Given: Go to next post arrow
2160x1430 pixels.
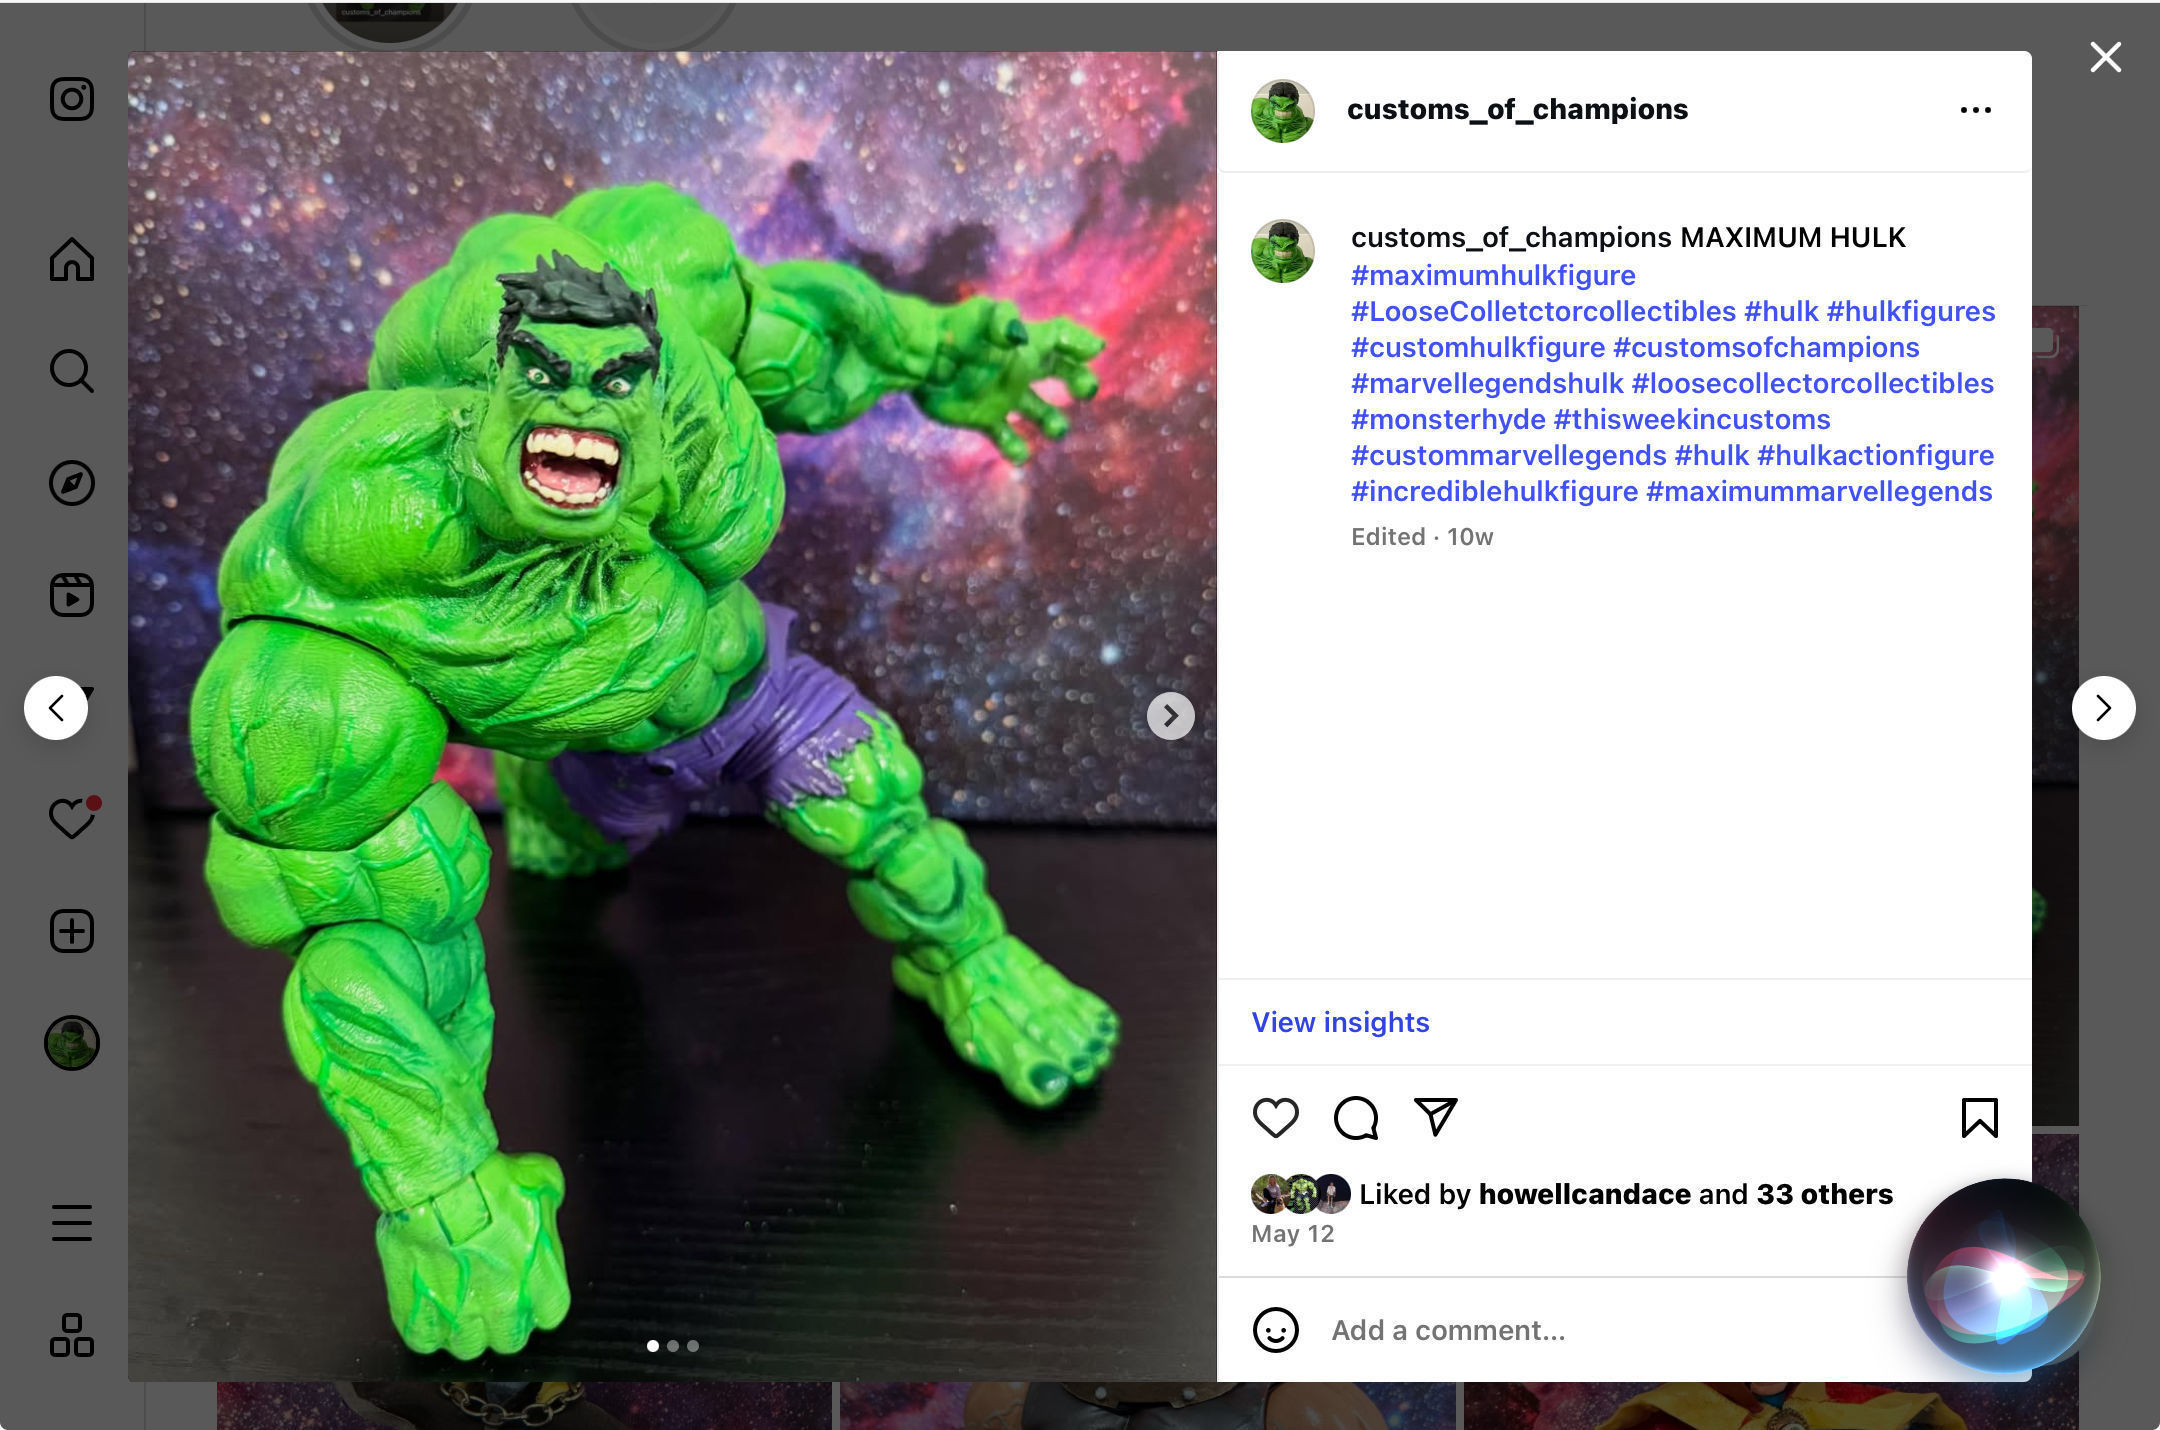Looking at the screenshot, I should [x=2103, y=708].
